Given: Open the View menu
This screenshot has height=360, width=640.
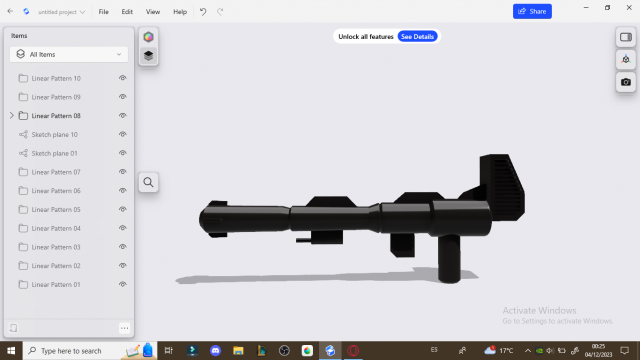Looking at the screenshot, I should coord(153,12).
